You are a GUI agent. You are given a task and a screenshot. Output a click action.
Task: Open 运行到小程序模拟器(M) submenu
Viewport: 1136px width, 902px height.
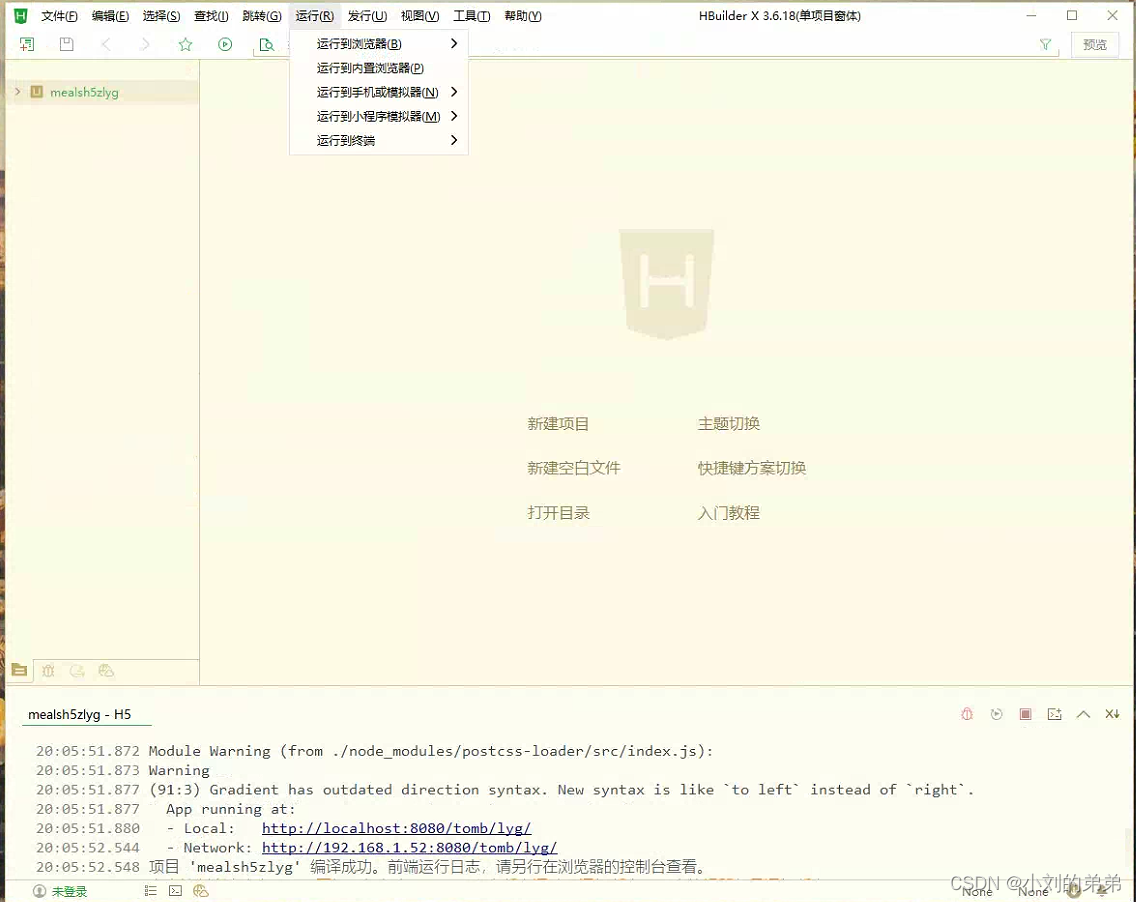(x=379, y=116)
